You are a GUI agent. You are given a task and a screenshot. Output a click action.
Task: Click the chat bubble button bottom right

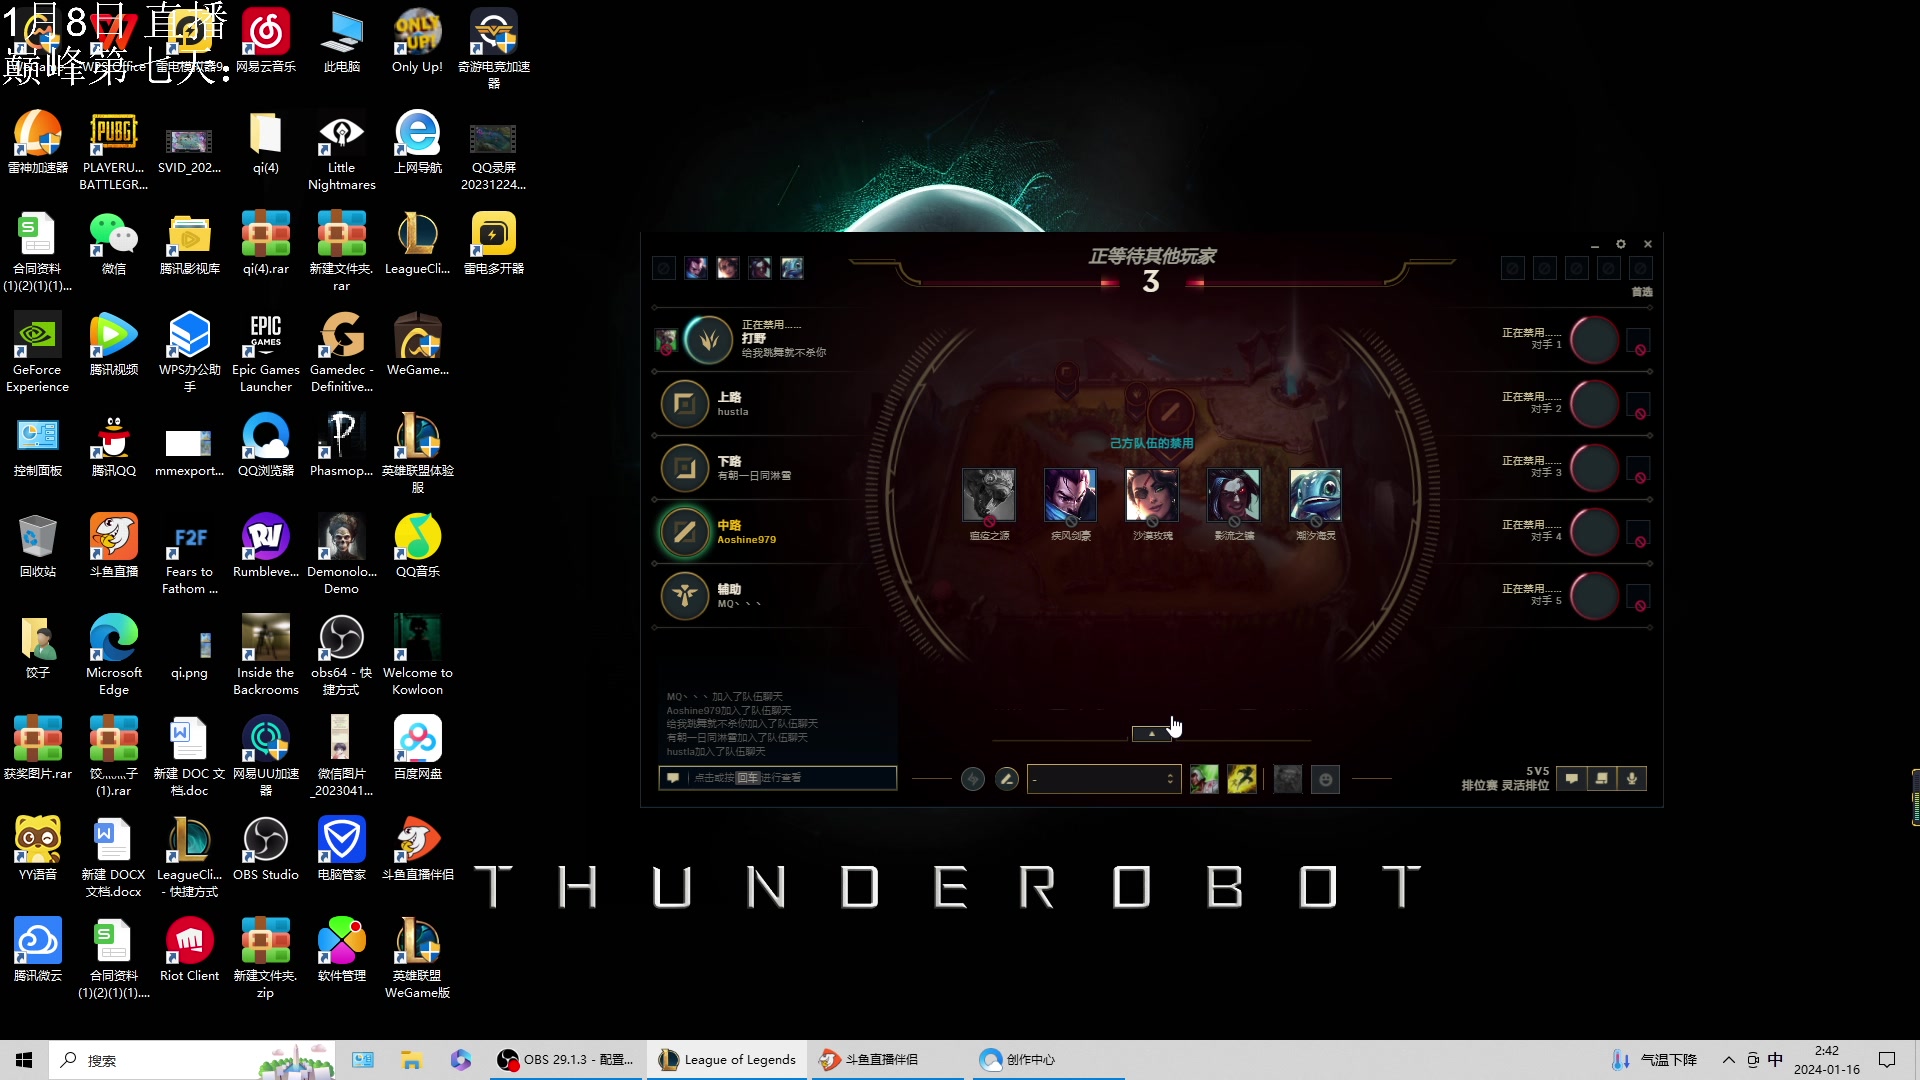click(x=1572, y=778)
